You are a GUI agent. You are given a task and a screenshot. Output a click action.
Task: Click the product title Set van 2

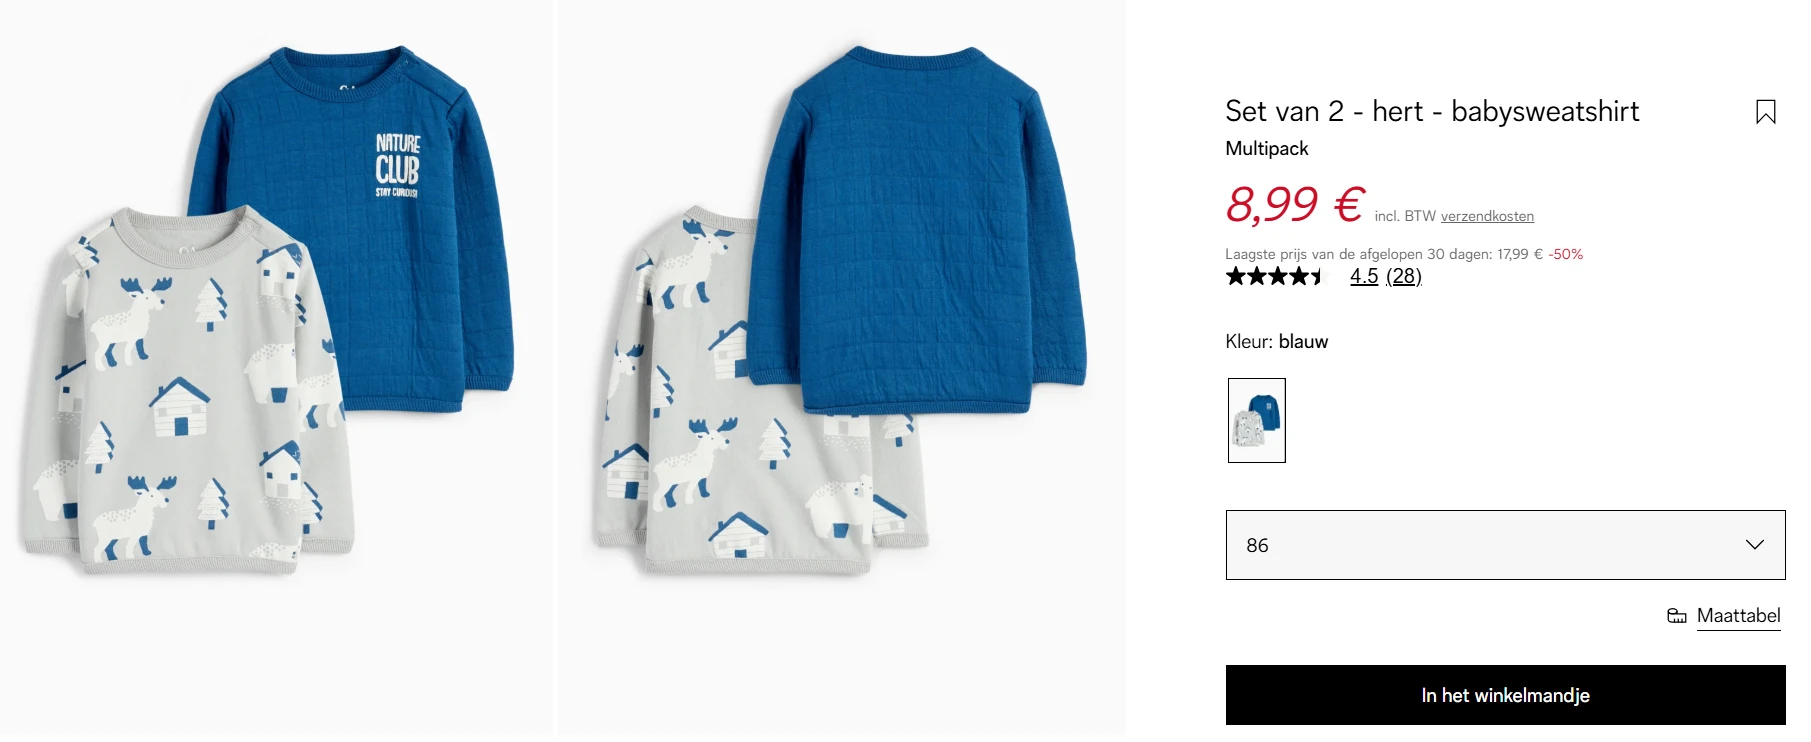[x=1432, y=112]
